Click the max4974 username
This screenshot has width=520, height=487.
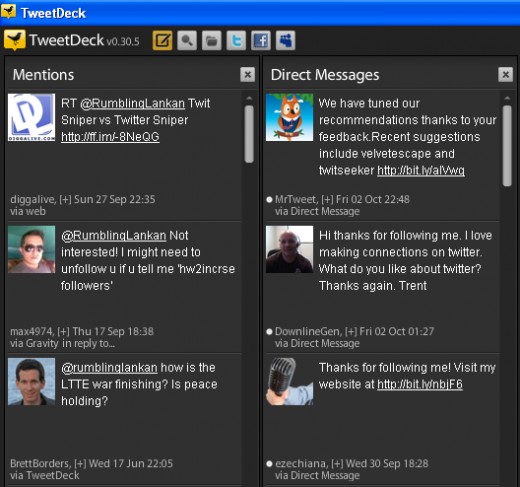(31, 331)
